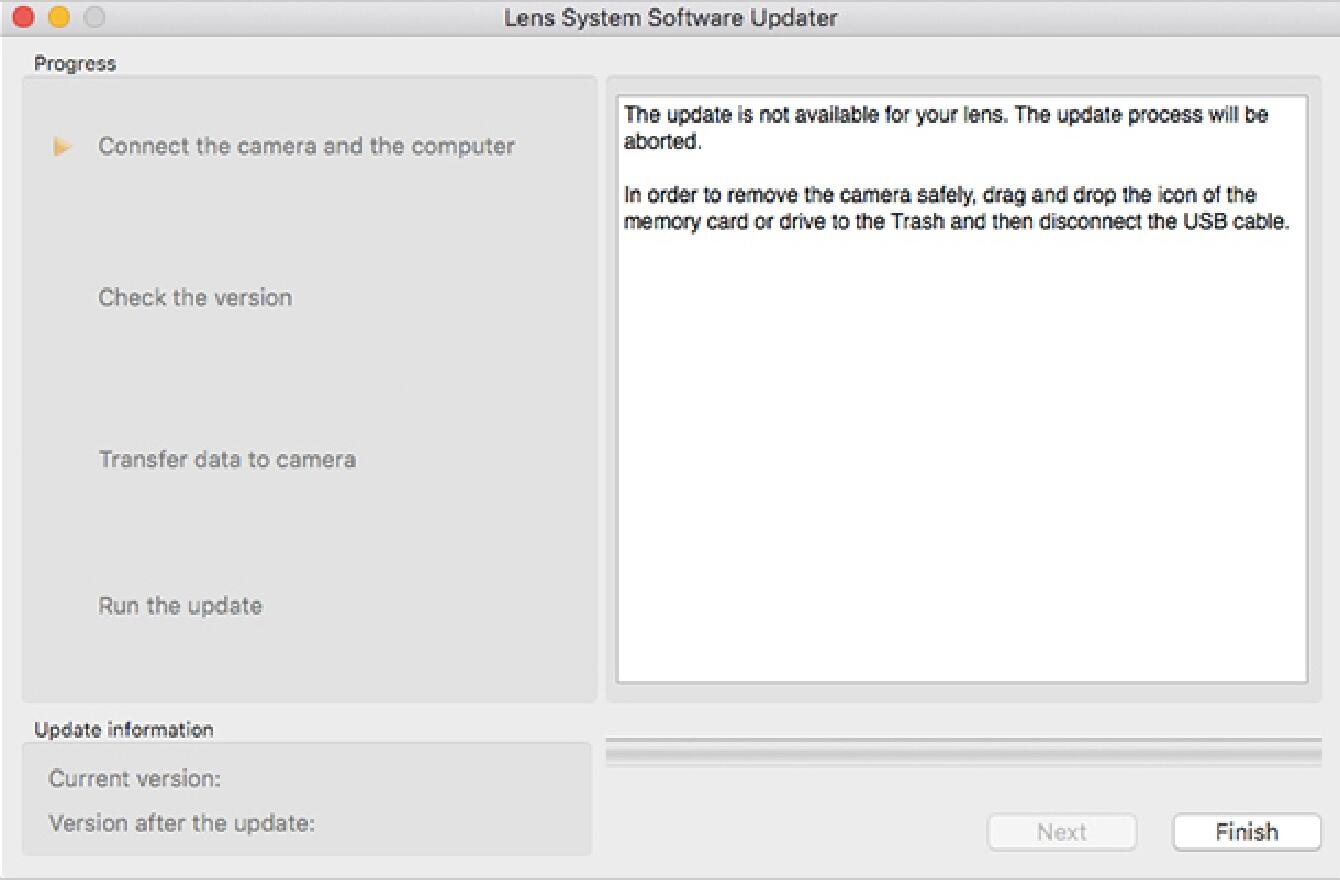The image size is (1340, 880).
Task: Click the "Lens System Software Updater" window title
Action: pyautogui.click(x=670, y=17)
